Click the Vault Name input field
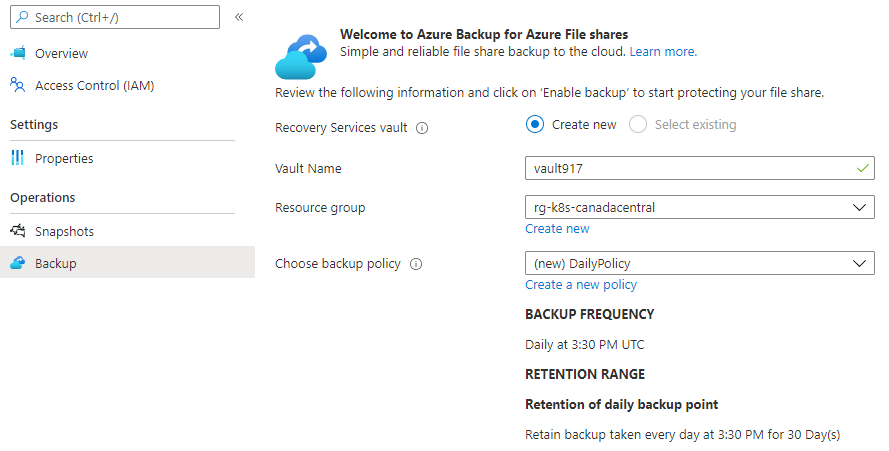 click(690, 168)
